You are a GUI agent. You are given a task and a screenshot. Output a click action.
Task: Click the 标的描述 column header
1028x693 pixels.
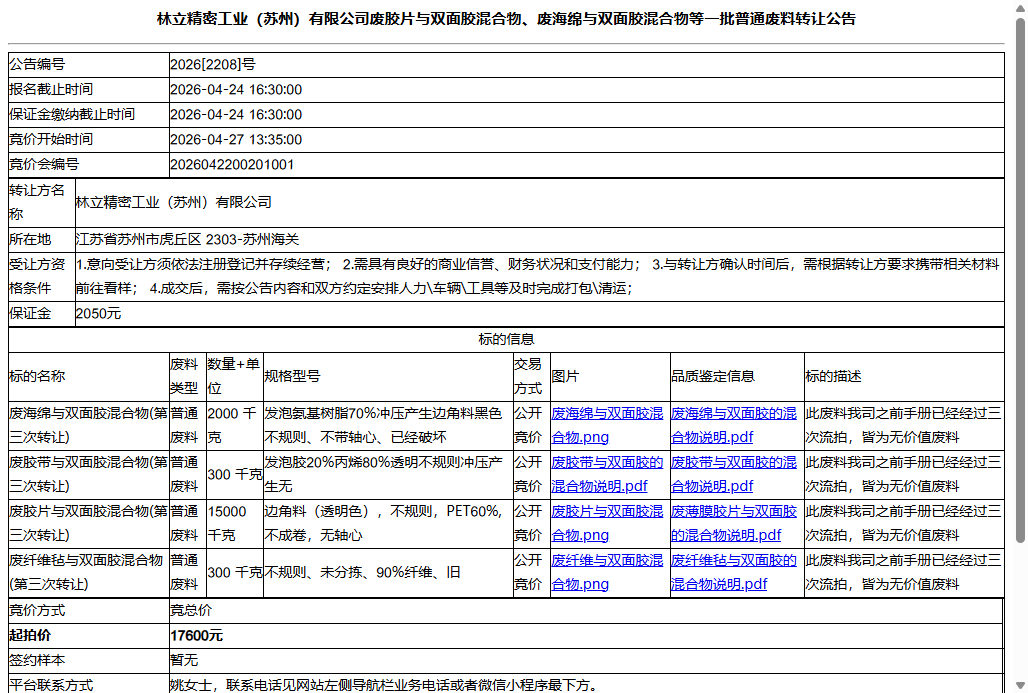(833, 376)
